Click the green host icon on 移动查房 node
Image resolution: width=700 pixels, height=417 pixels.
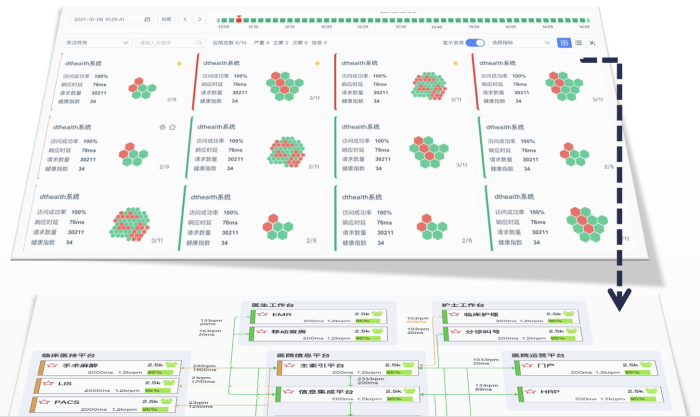pos(378,331)
